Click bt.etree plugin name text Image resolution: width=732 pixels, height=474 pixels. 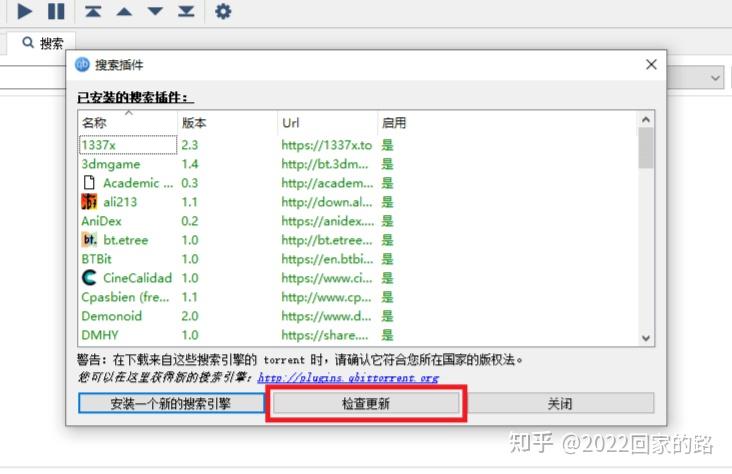[x=126, y=240]
